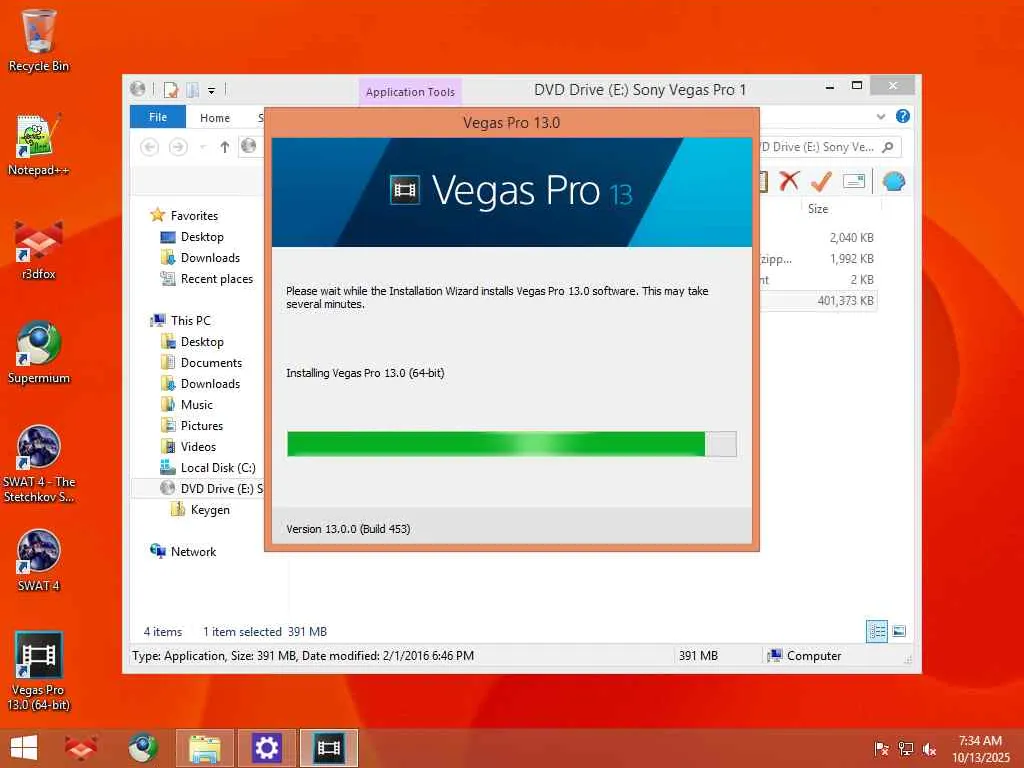Click the muted volume tray icon
The height and width of the screenshot is (768, 1024).
coord(929,749)
